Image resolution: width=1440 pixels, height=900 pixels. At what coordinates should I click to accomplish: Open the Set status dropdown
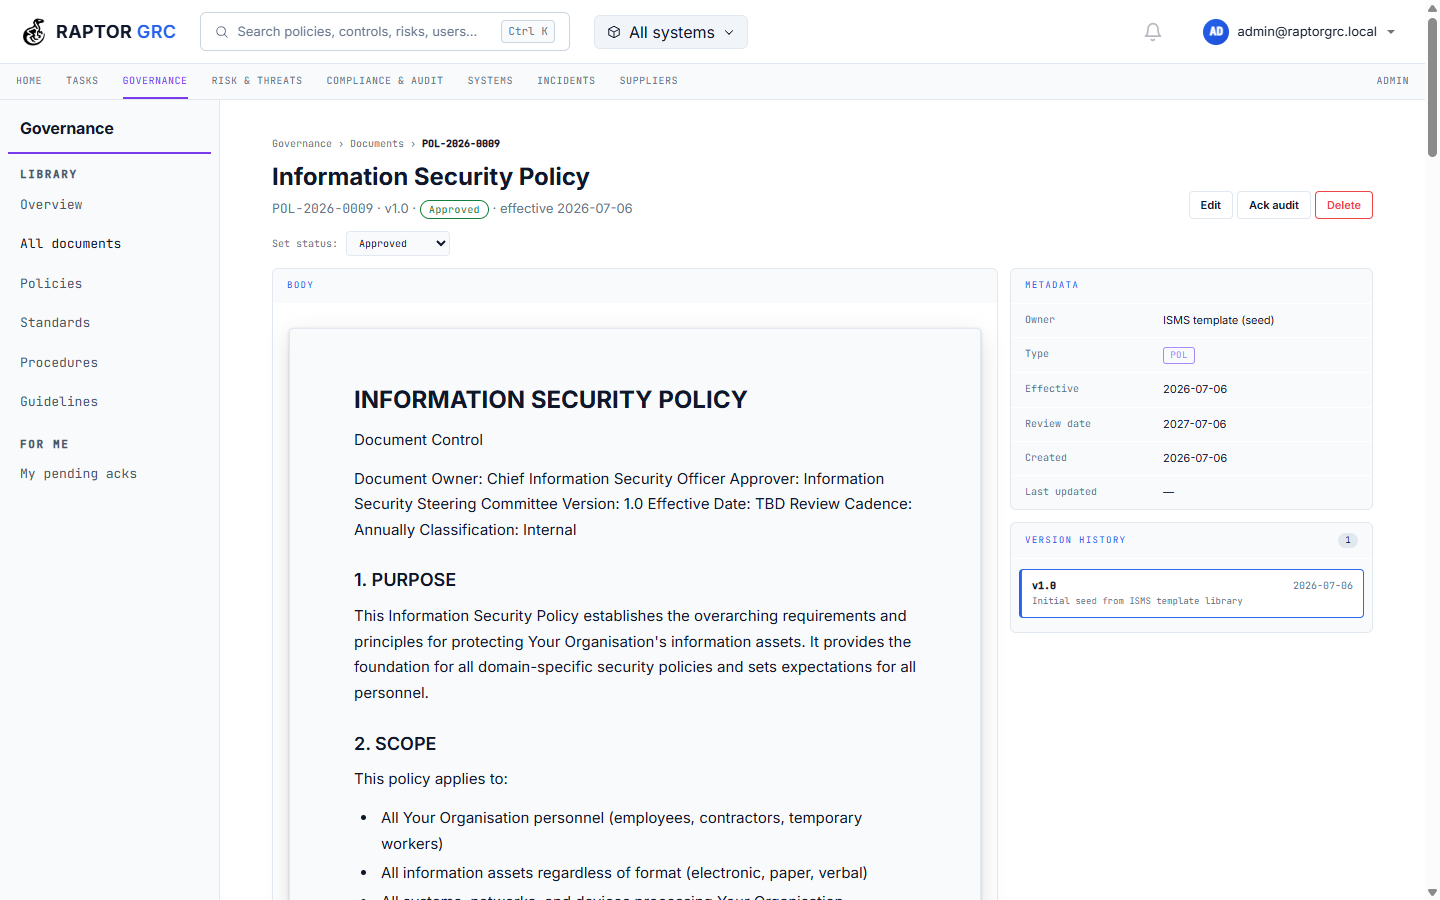398,244
